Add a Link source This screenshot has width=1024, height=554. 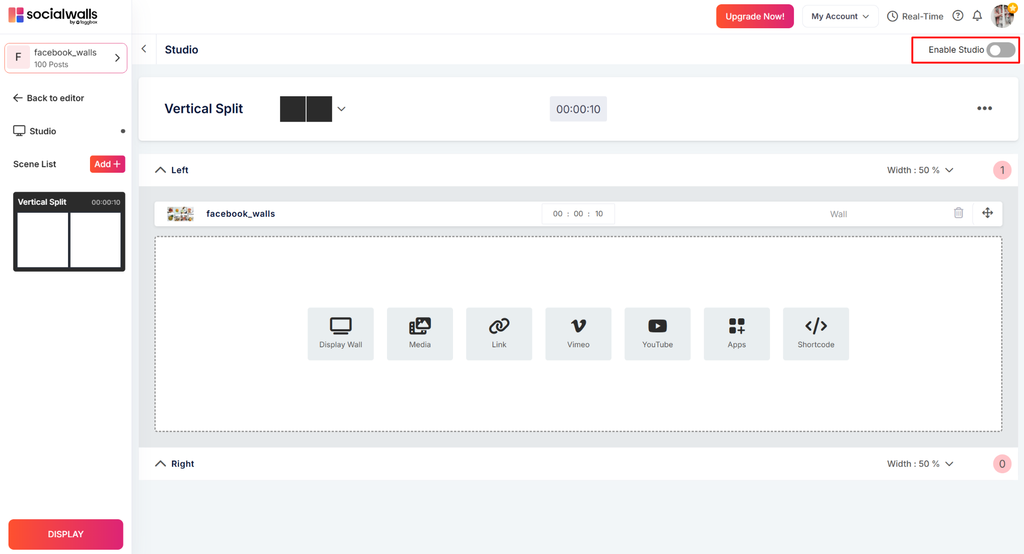[499, 333]
